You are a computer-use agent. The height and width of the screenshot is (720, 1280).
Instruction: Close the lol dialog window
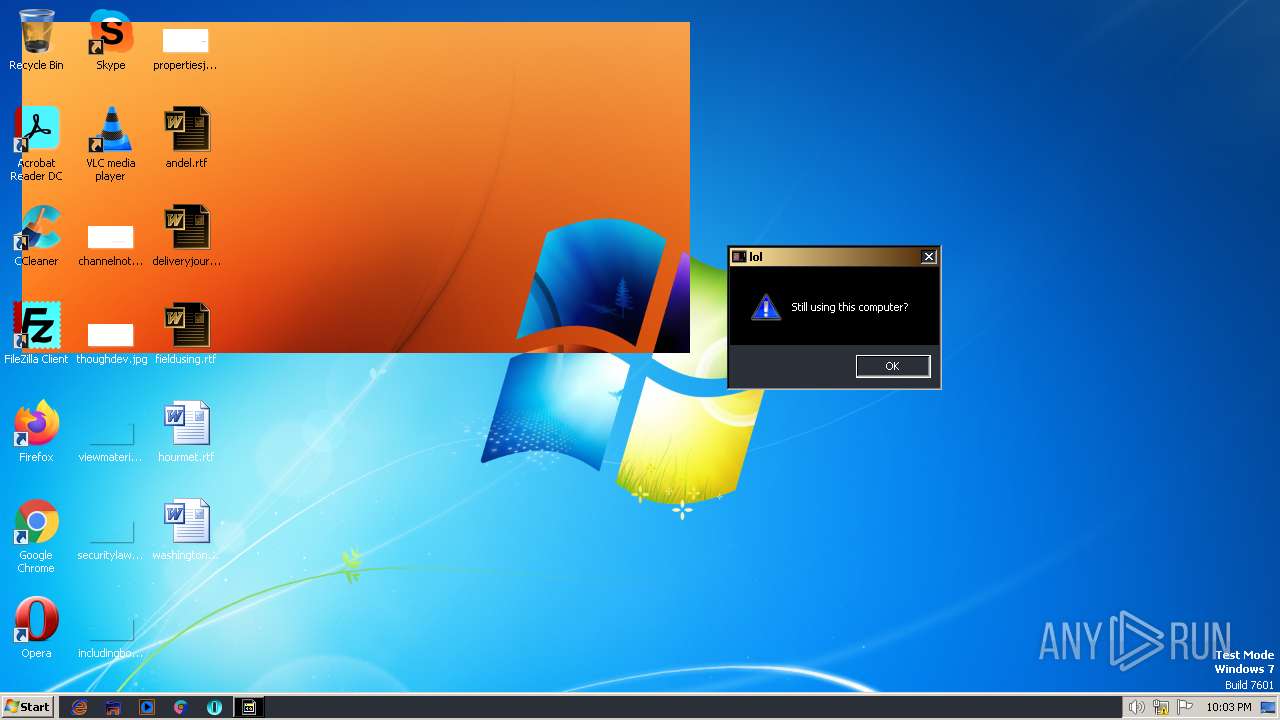[x=928, y=257]
